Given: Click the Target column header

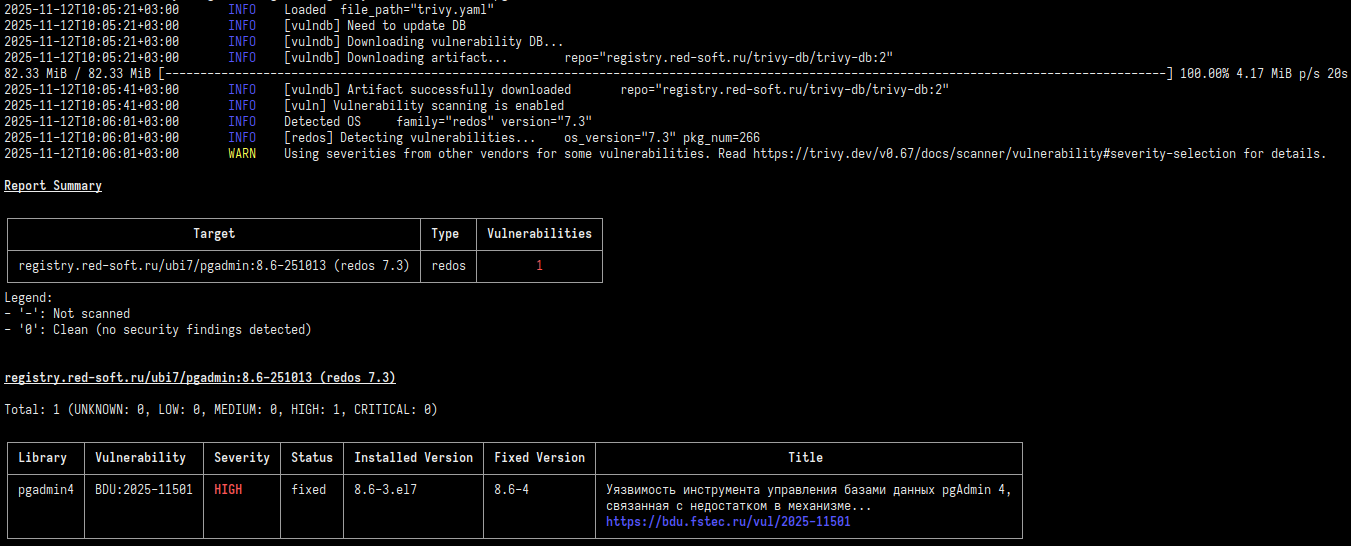Looking at the screenshot, I should coord(214,234).
